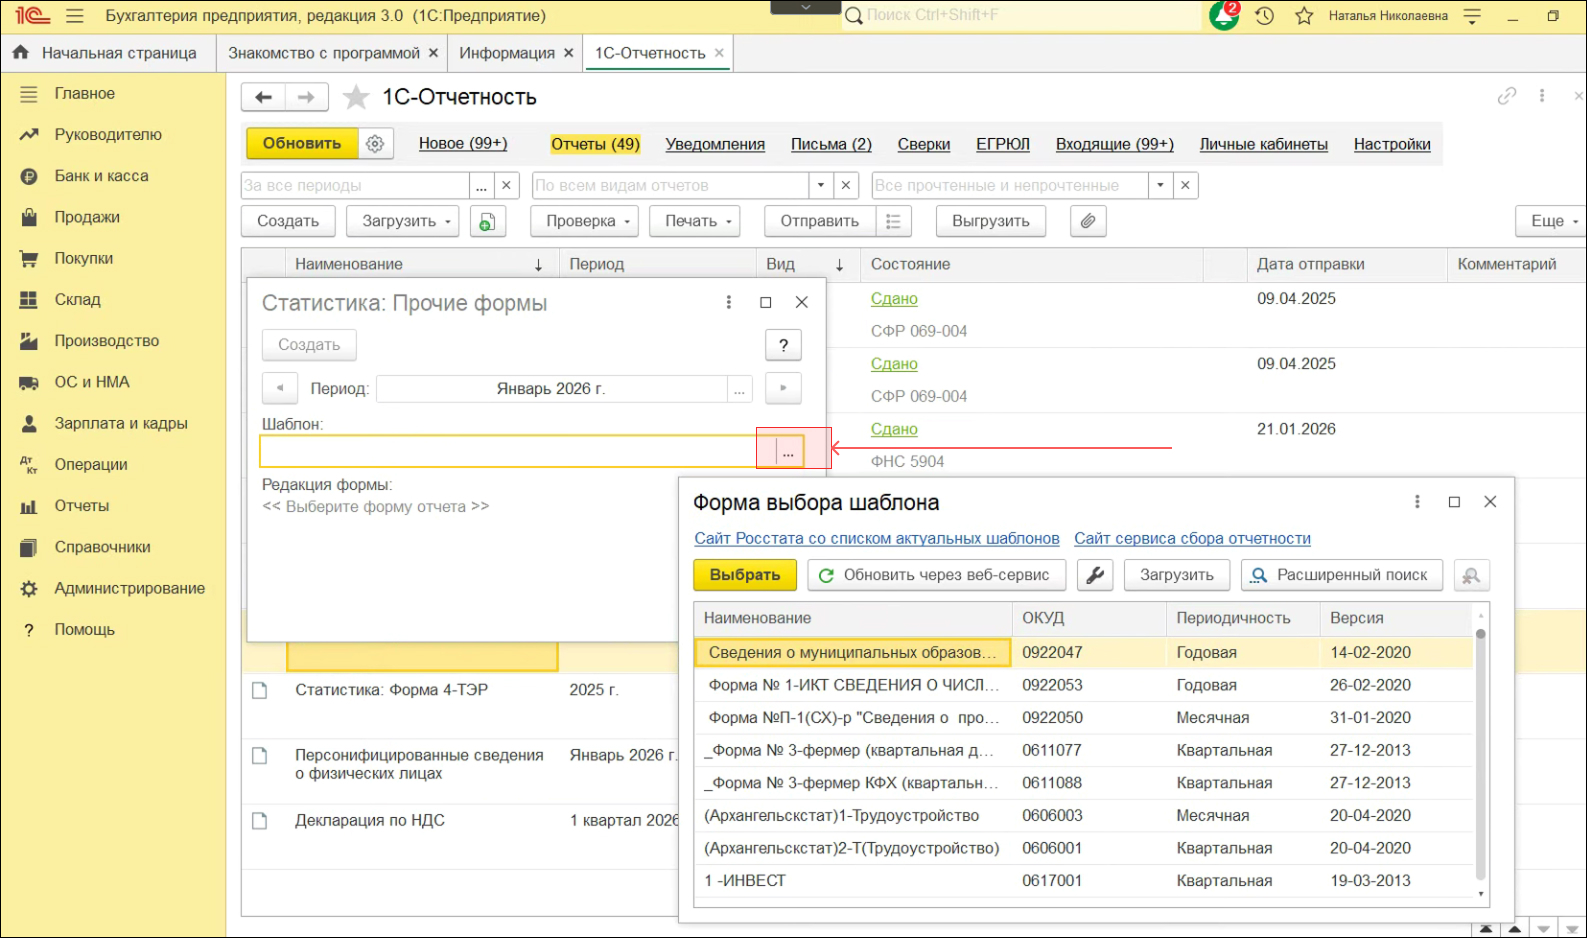Open Сайт Росстата templates link

point(876,538)
